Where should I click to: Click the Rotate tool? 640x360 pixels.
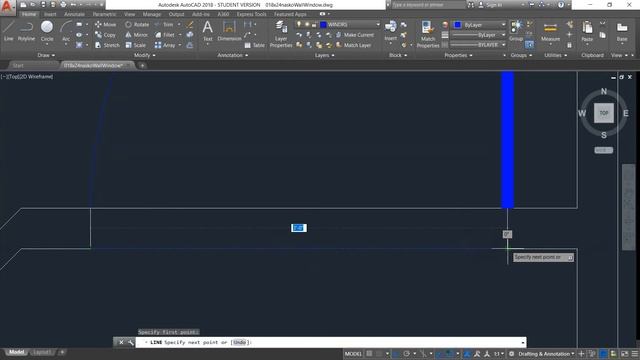tap(137, 24)
